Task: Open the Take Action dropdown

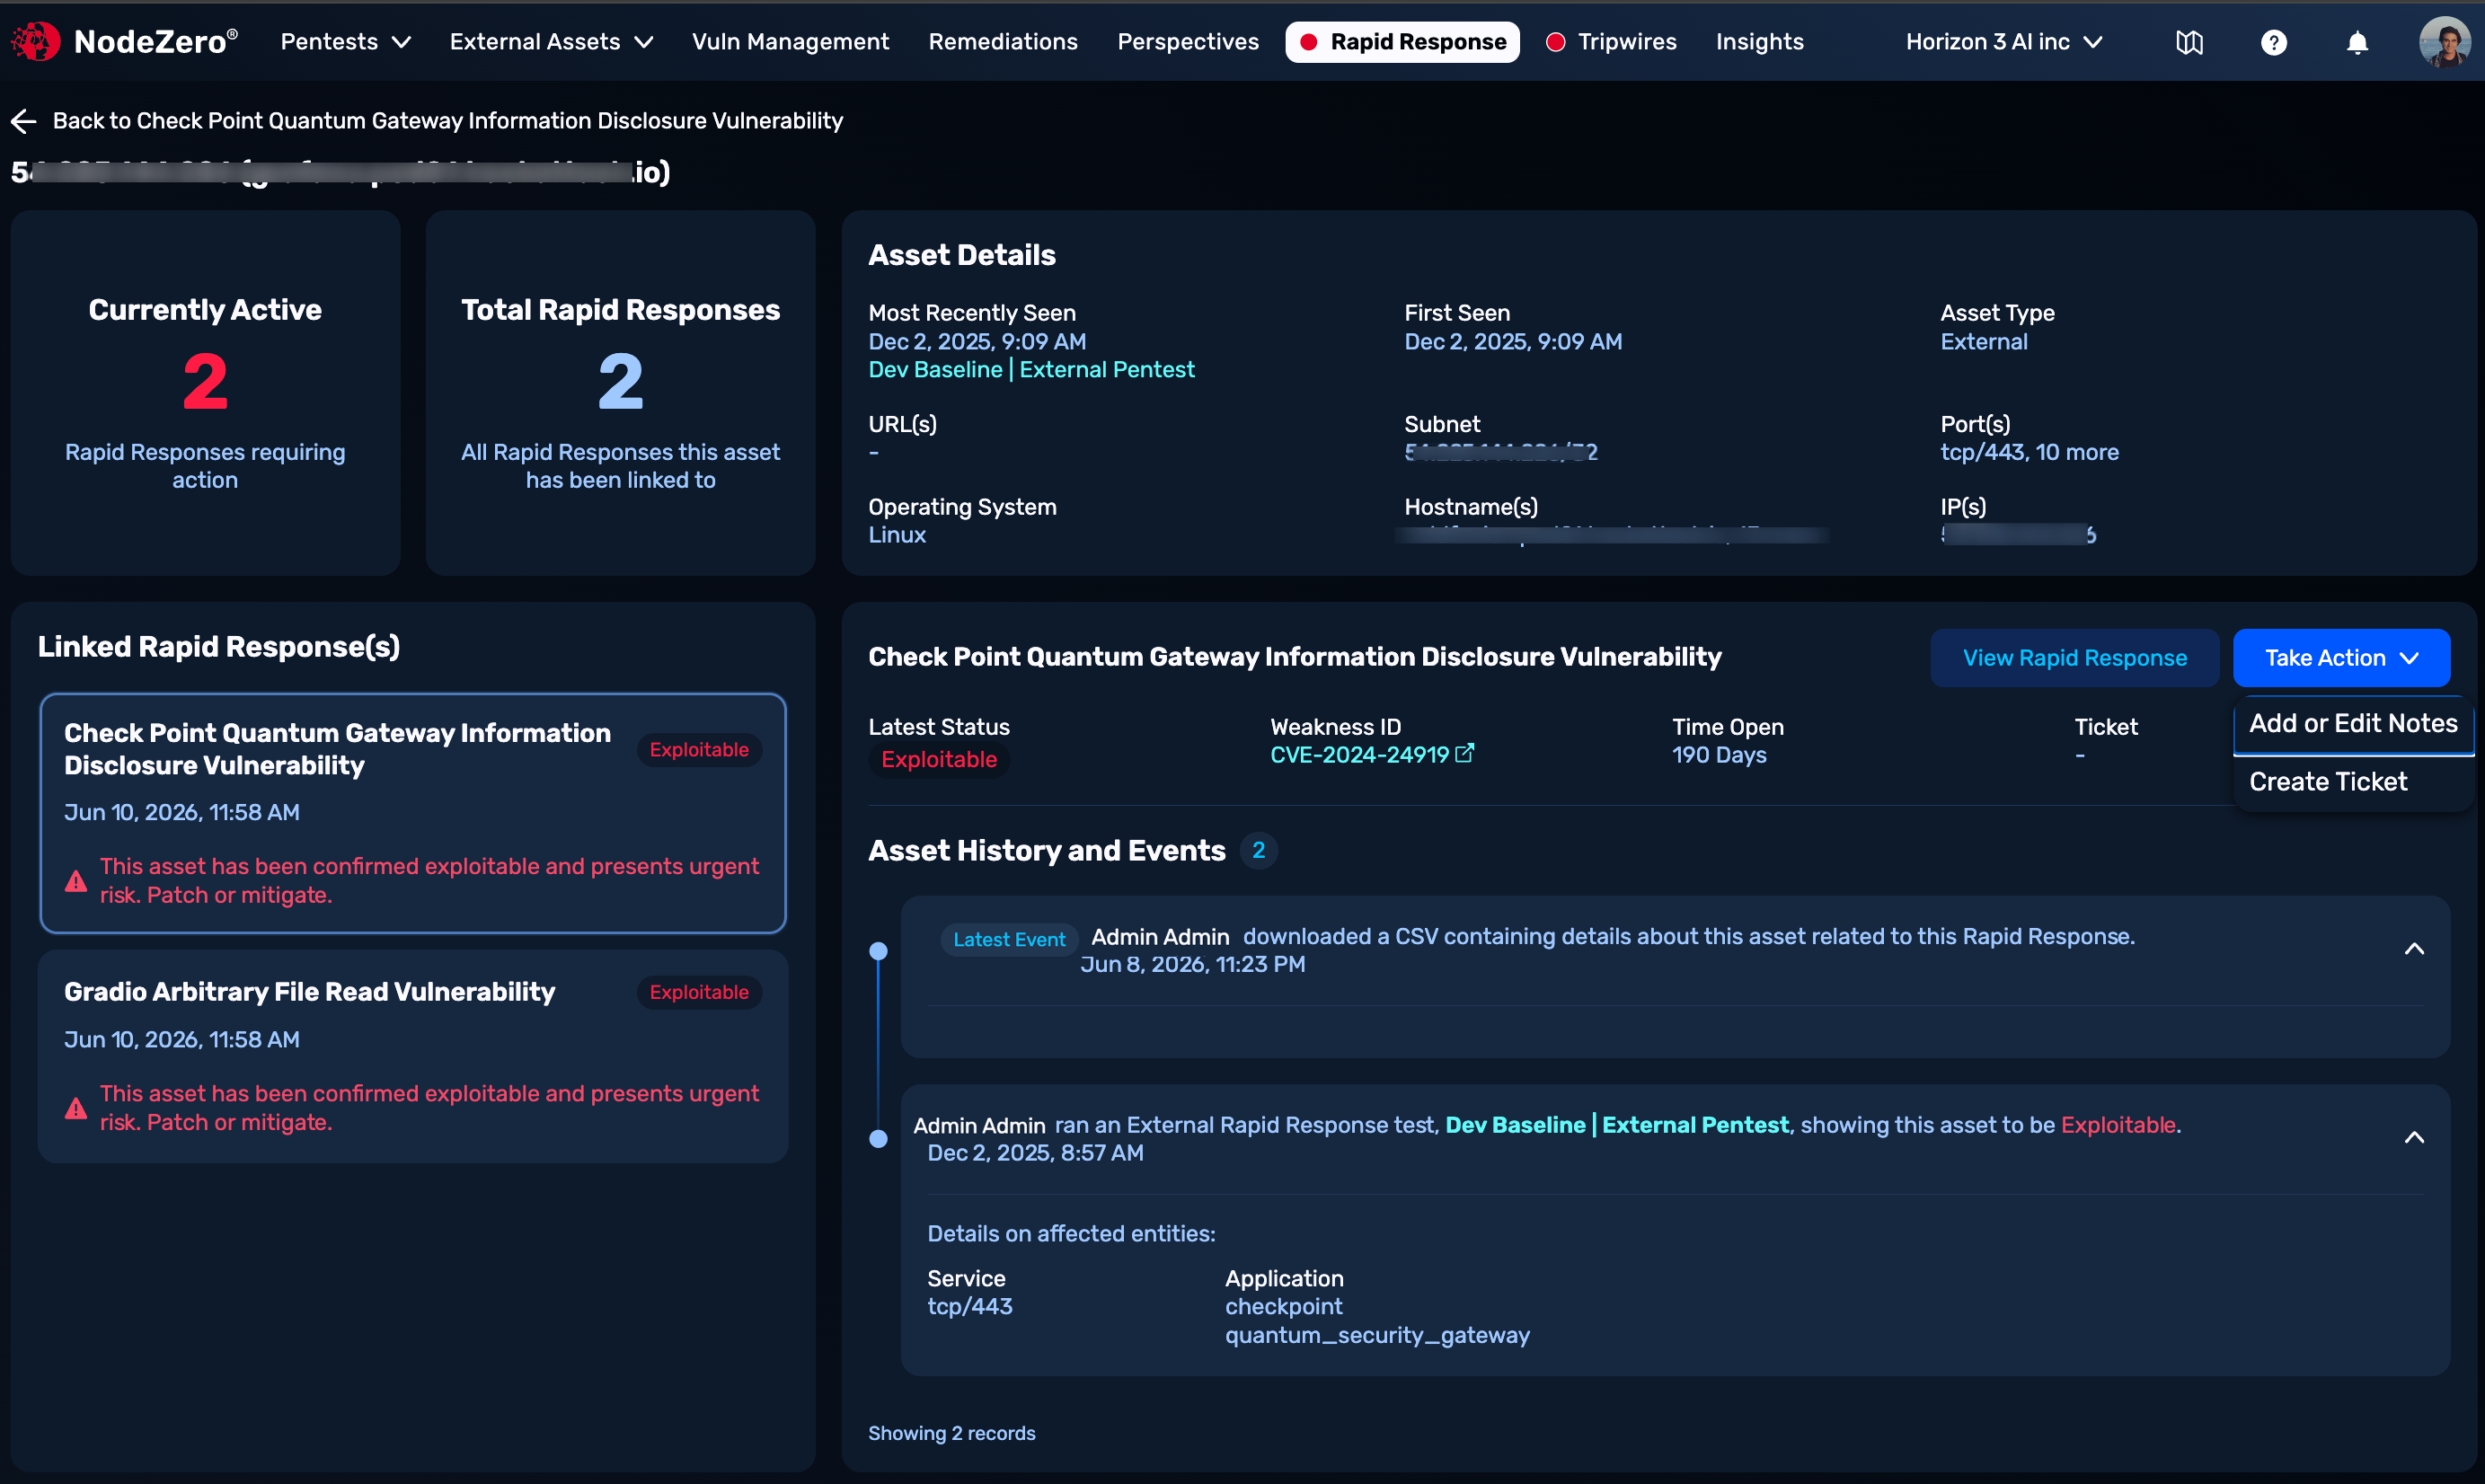Action: 2341,657
